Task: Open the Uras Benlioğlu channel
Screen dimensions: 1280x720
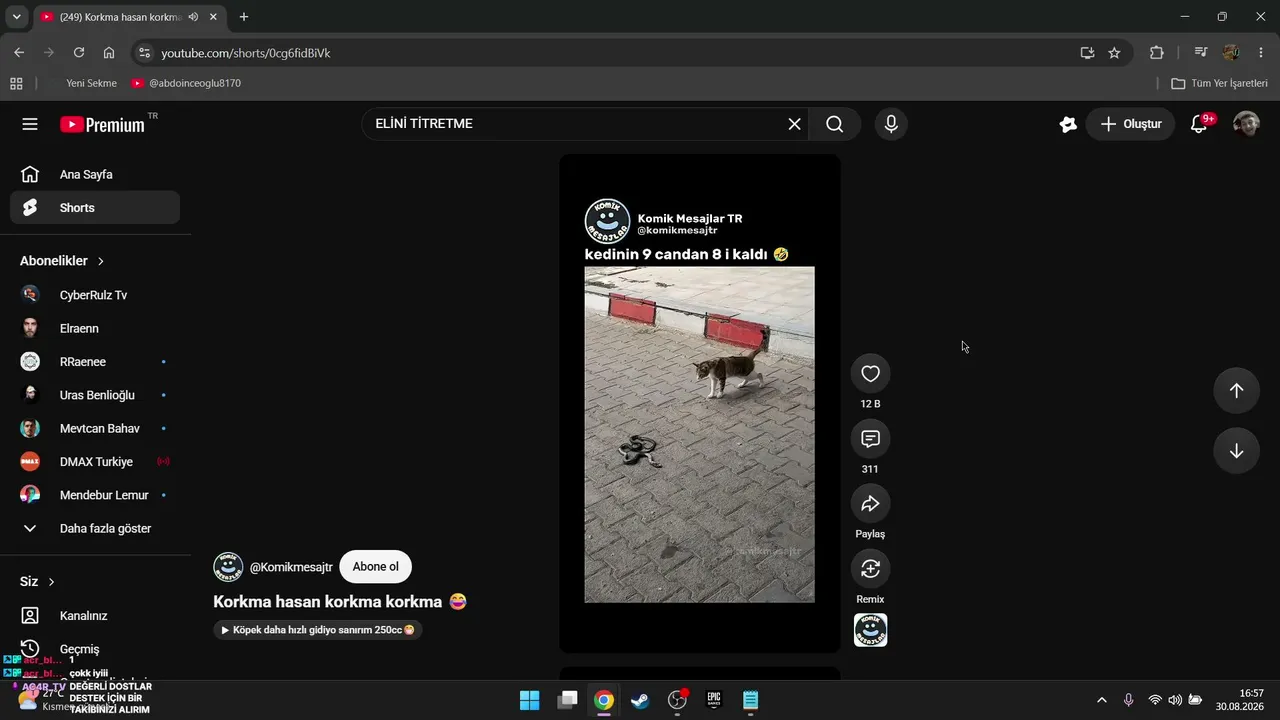Action: pyautogui.click(x=95, y=395)
